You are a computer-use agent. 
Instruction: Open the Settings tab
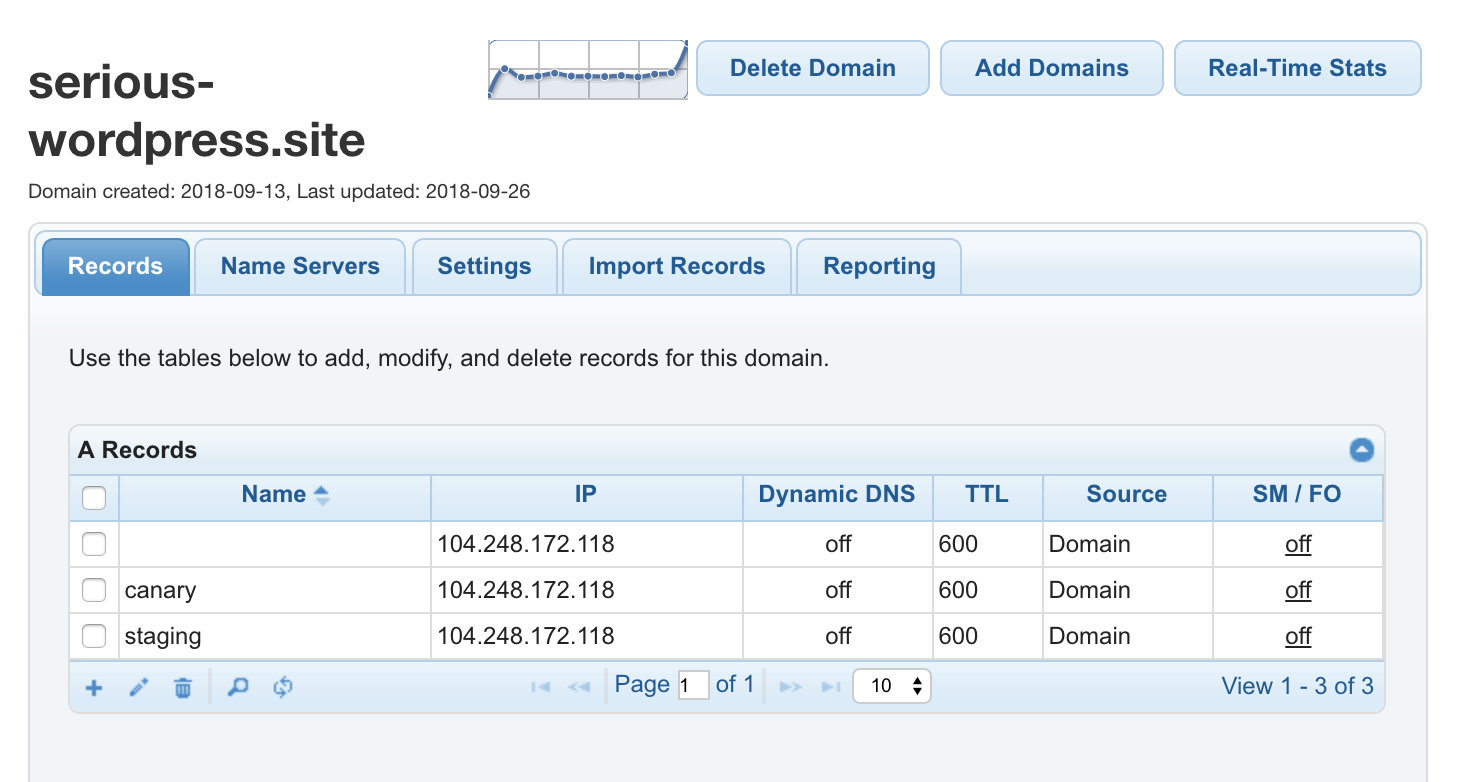click(x=485, y=267)
